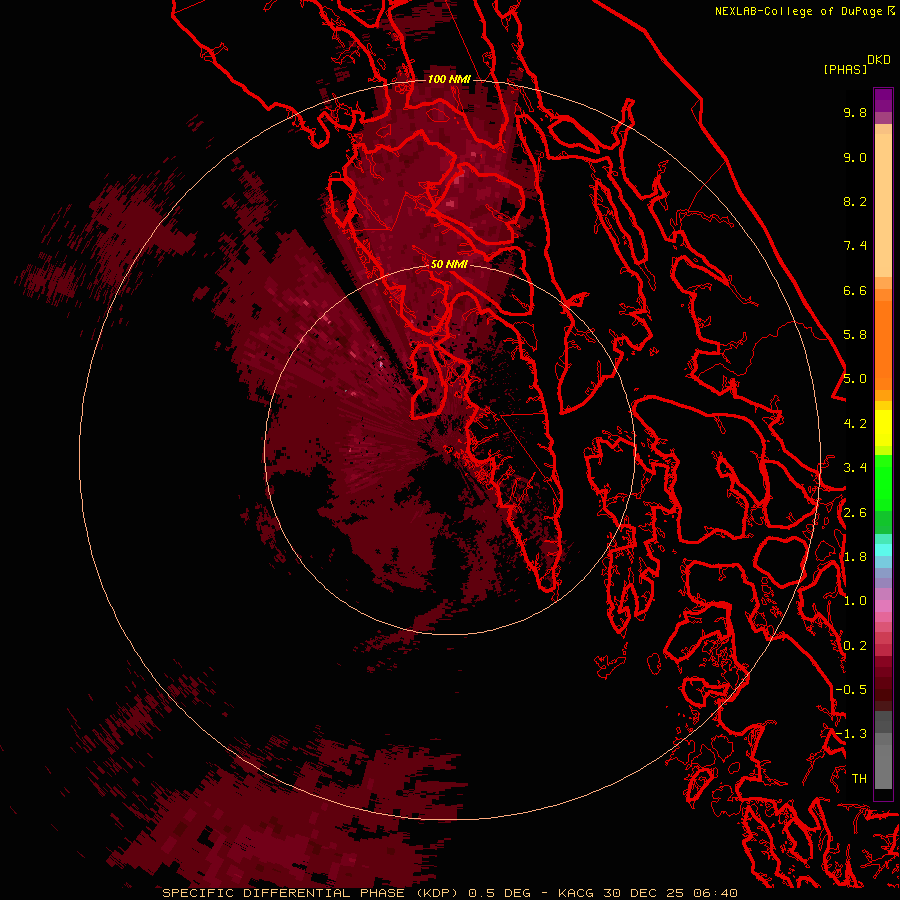Click the gray bottom segment of the color bar
The height and width of the screenshot is (900, 900).
click(x=883, y=761)
